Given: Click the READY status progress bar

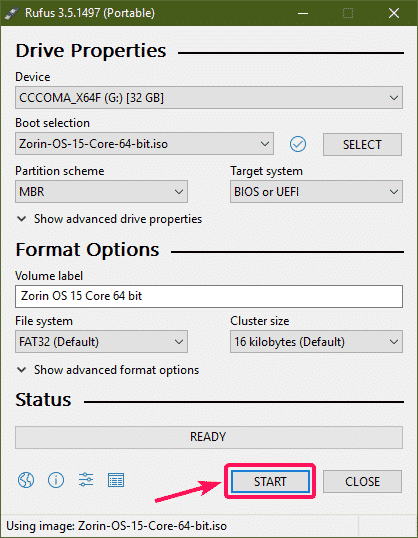Looking at the screenshot, I should click(x=209, y=437).
